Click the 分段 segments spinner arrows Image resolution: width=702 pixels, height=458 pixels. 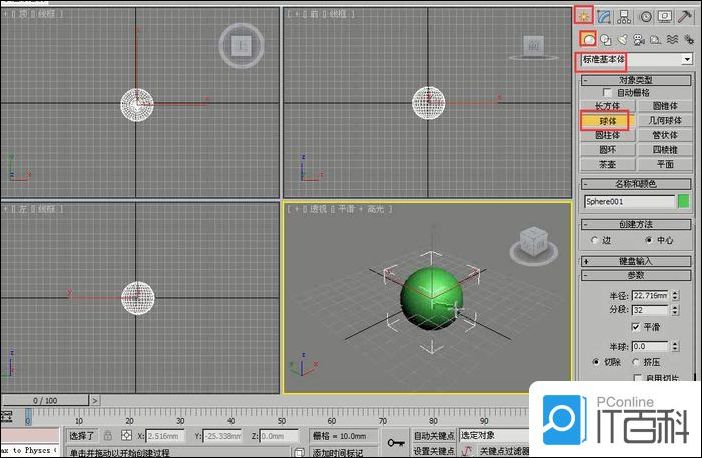[x=676, y=310]
